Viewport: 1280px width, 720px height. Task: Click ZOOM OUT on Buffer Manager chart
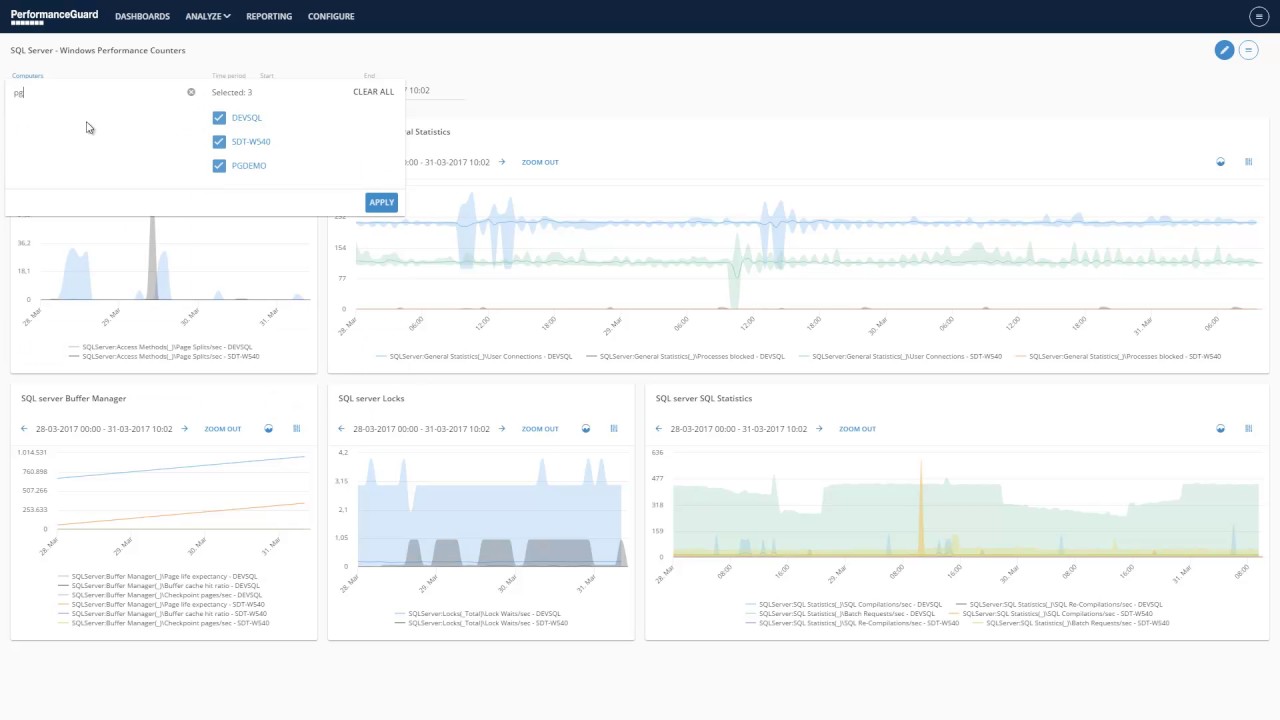pyautogui.click(x=223, y=429)
